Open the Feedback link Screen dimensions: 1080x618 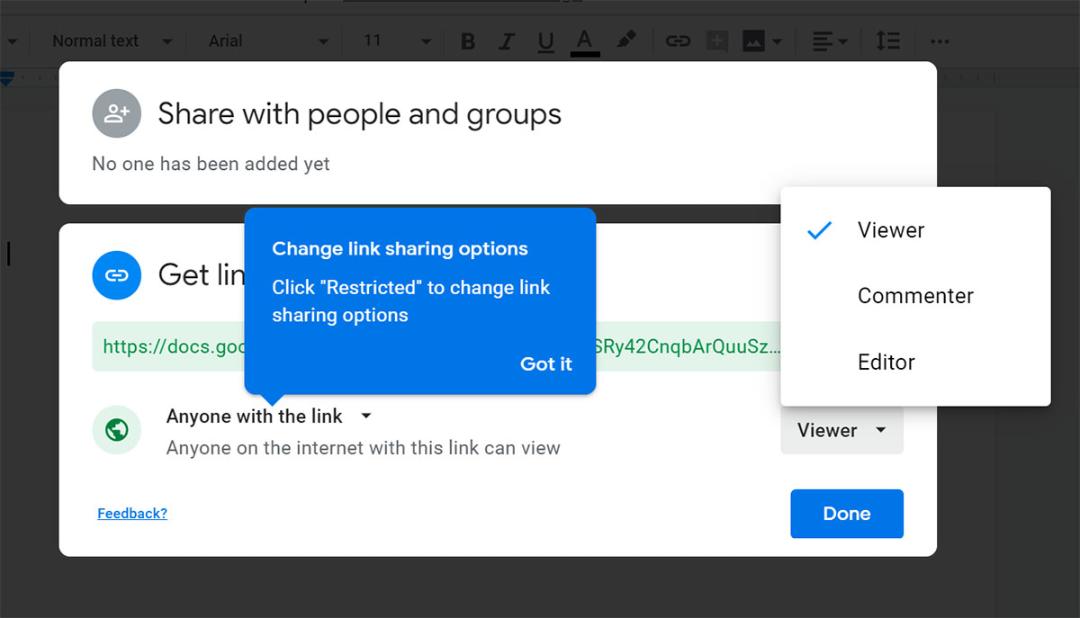(x=132, y=513)
